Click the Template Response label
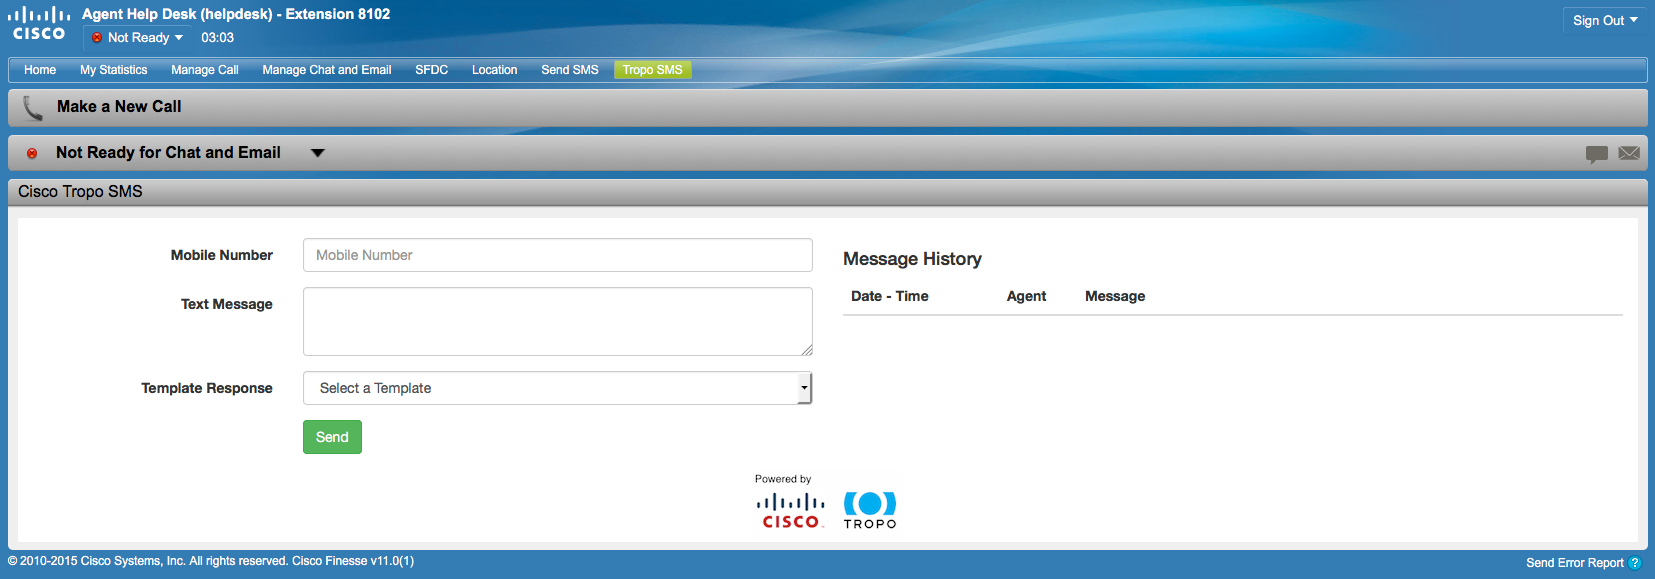 (x=207, y=388)
